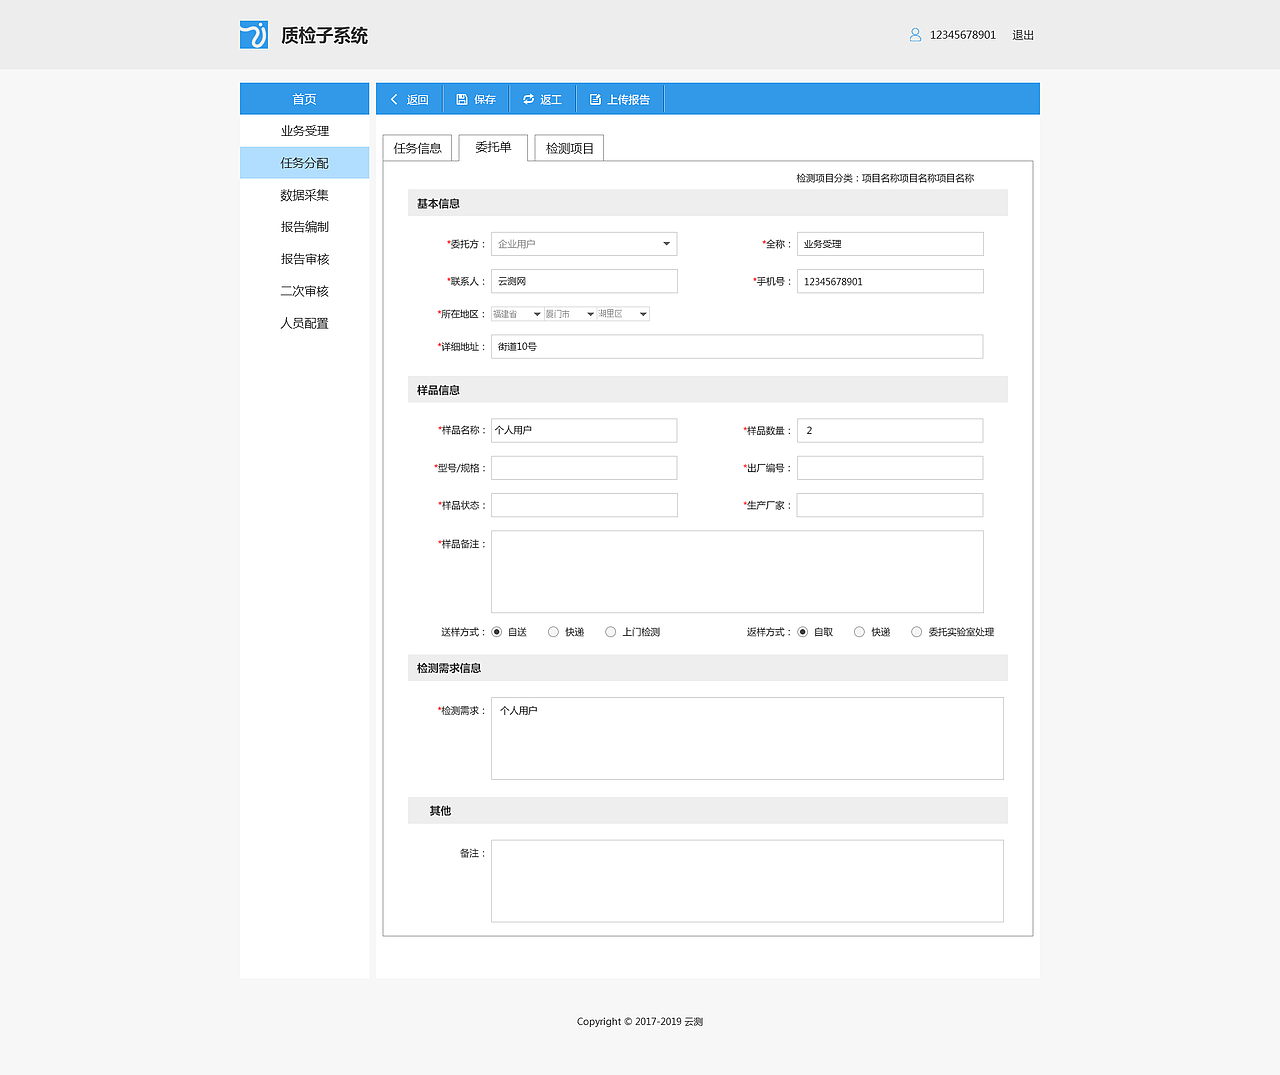Click the user profile icon

point(915,35)
